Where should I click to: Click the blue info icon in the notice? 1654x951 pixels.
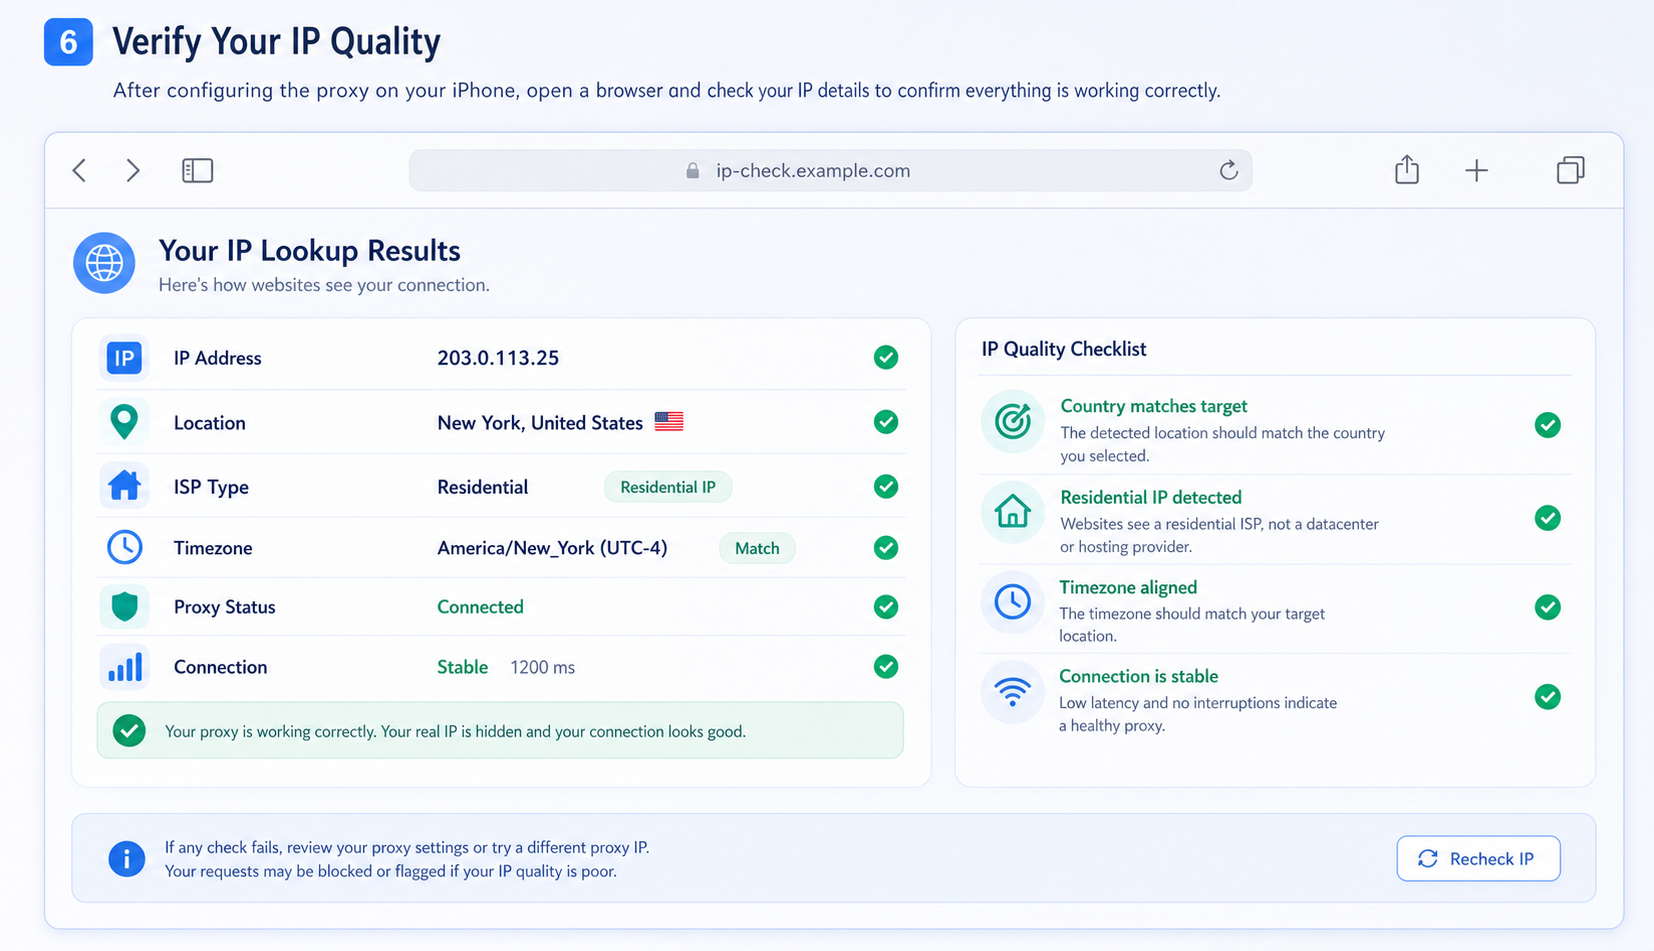pos(127,858)
